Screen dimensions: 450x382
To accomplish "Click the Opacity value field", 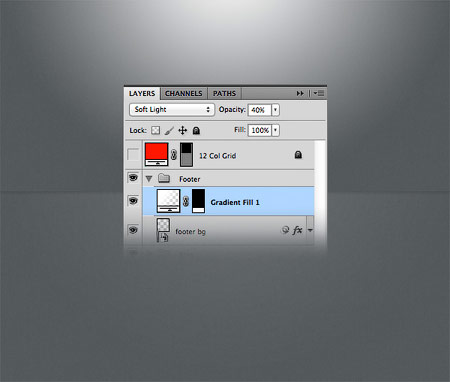I will click(260, 110).
